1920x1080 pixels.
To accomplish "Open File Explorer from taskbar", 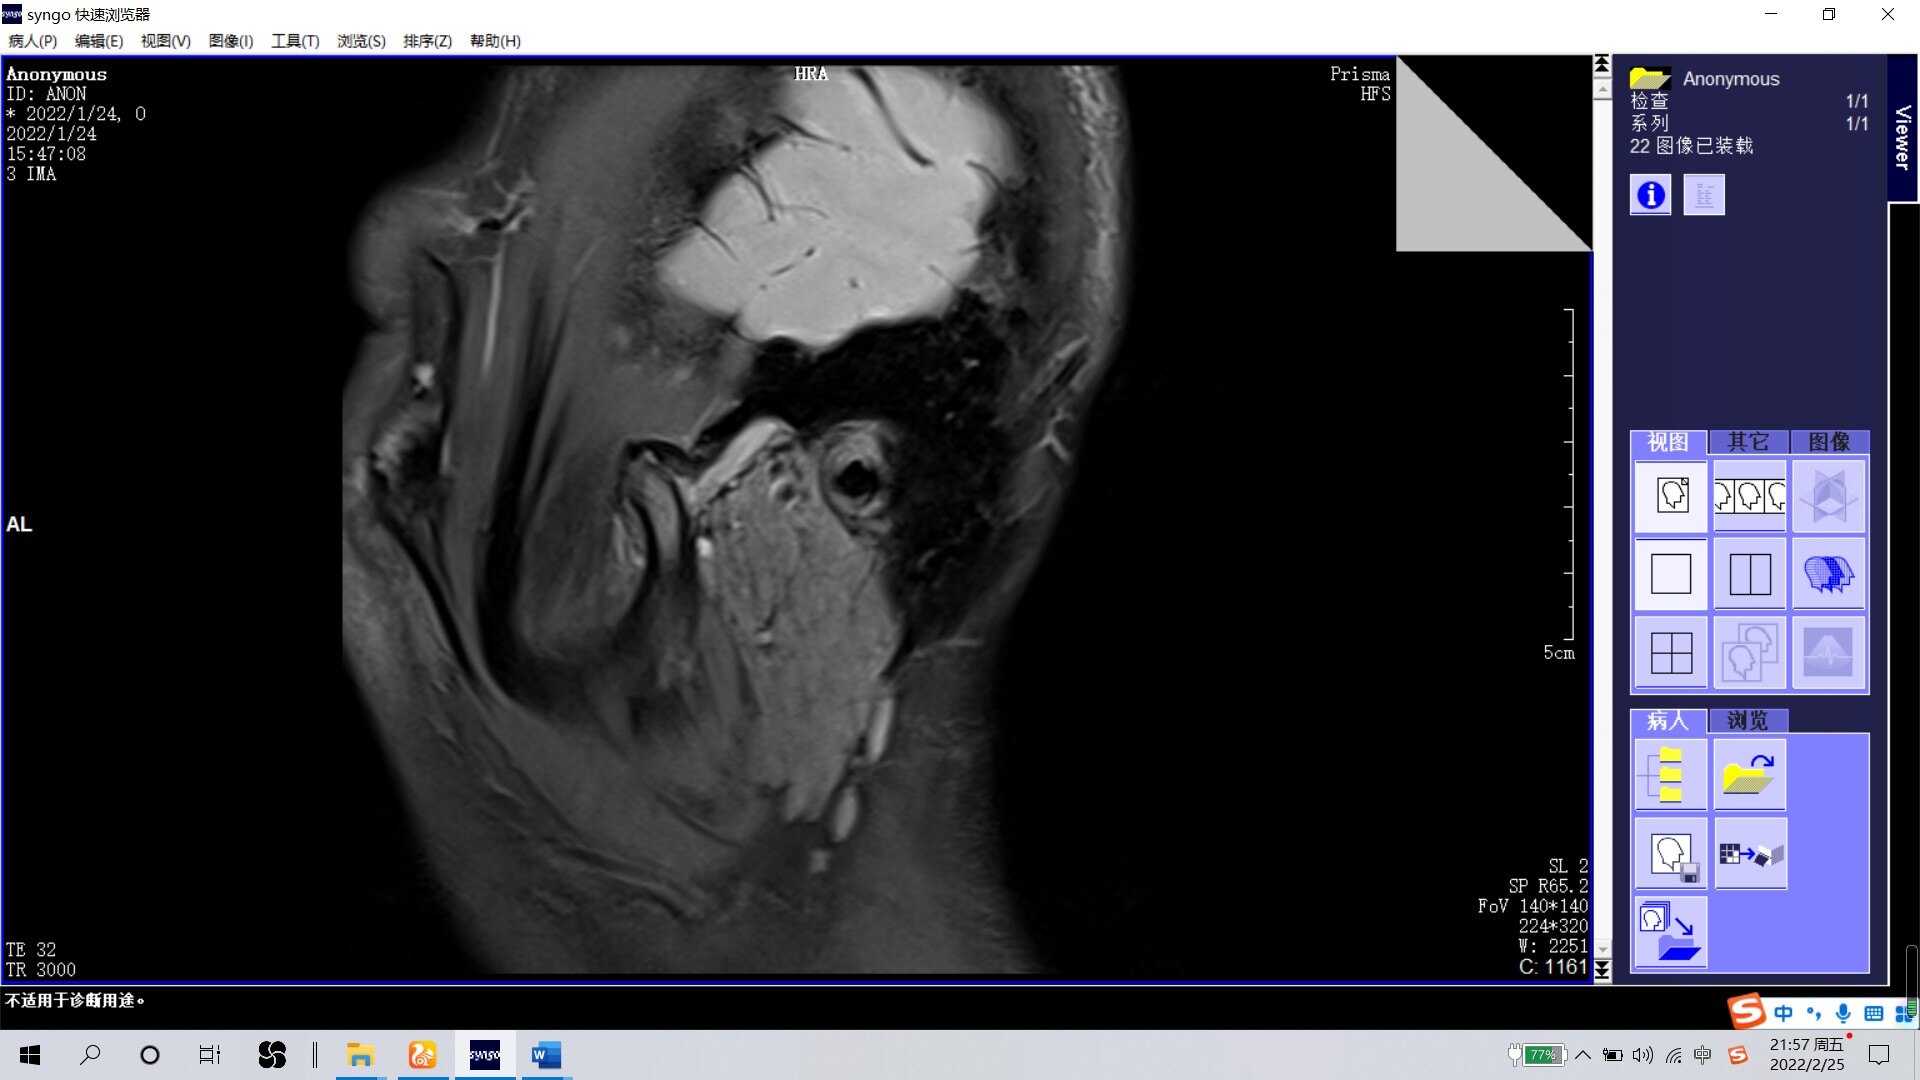I will point(360,1055).
